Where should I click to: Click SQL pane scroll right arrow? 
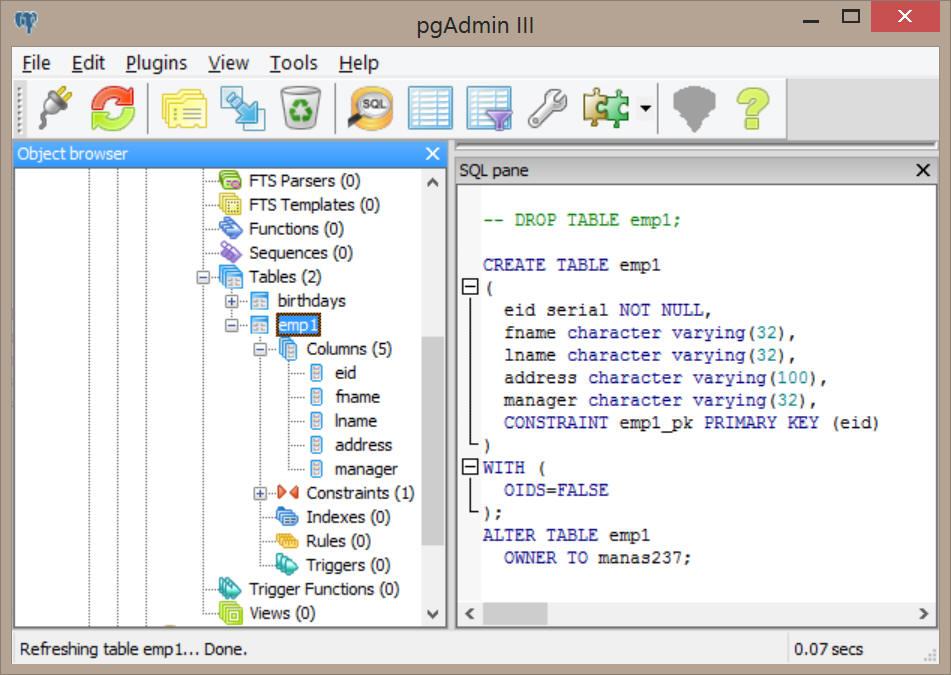click(x=923, y=614)
